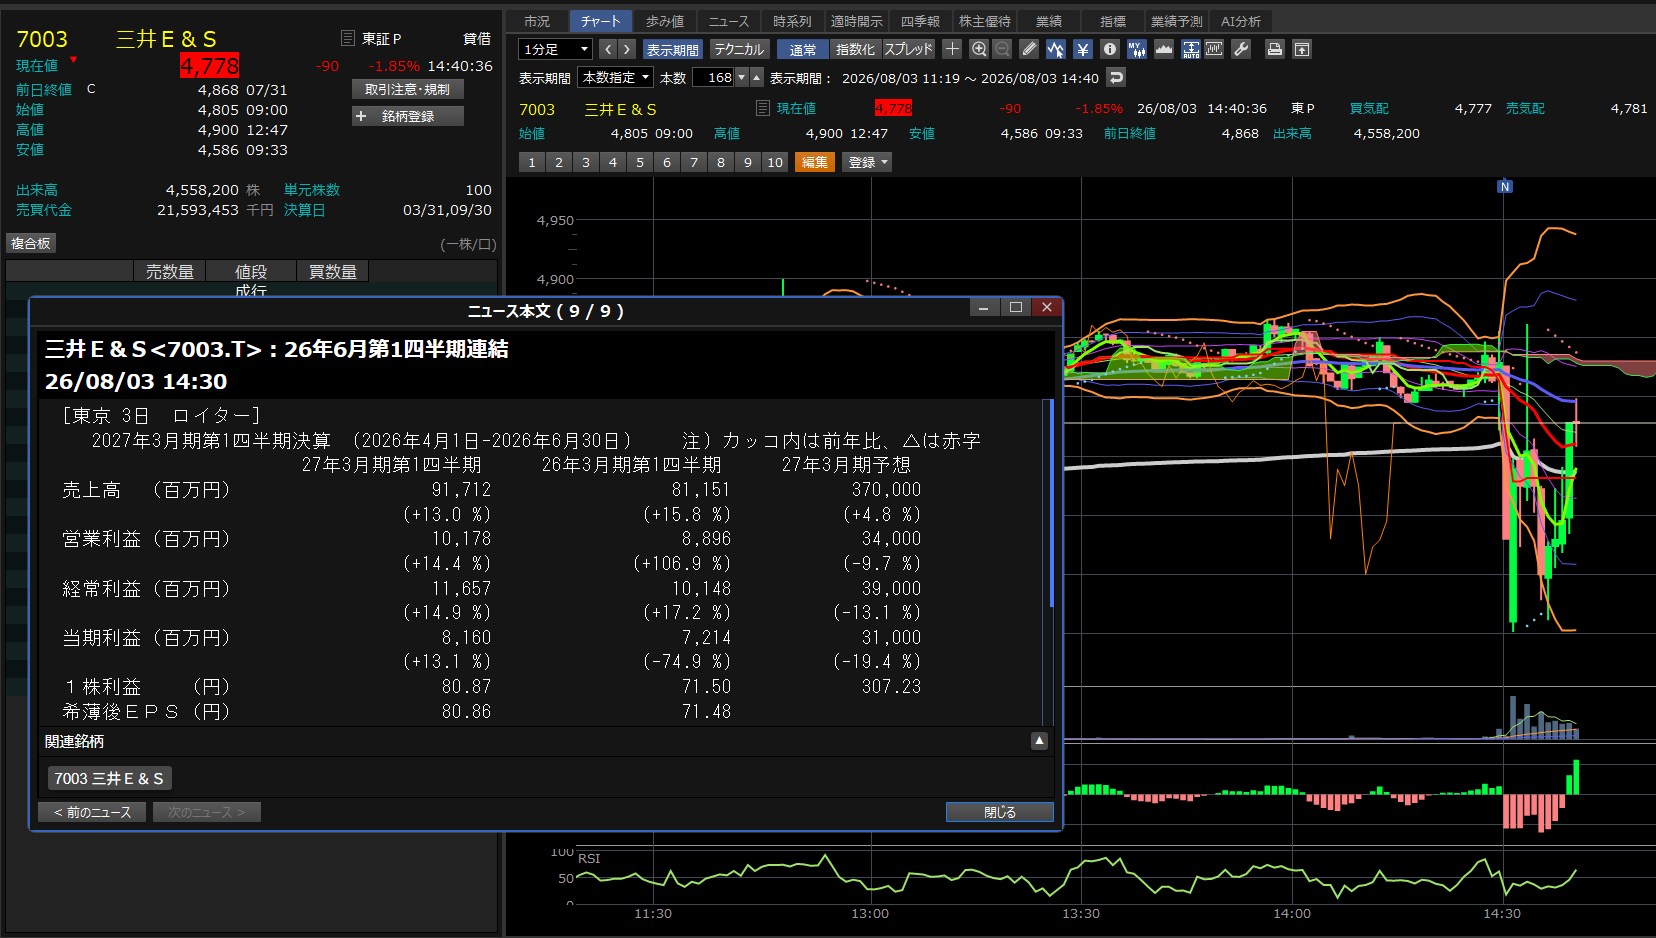Open chart settings via wrench icon
The height and width of the screenshot is (938, 1656).
tap(1241, 49)
